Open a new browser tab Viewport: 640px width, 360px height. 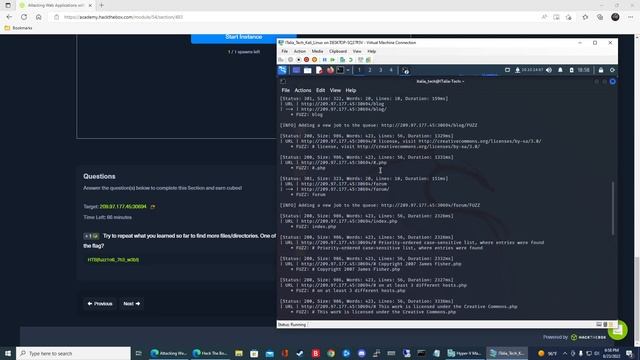point(102,5)
